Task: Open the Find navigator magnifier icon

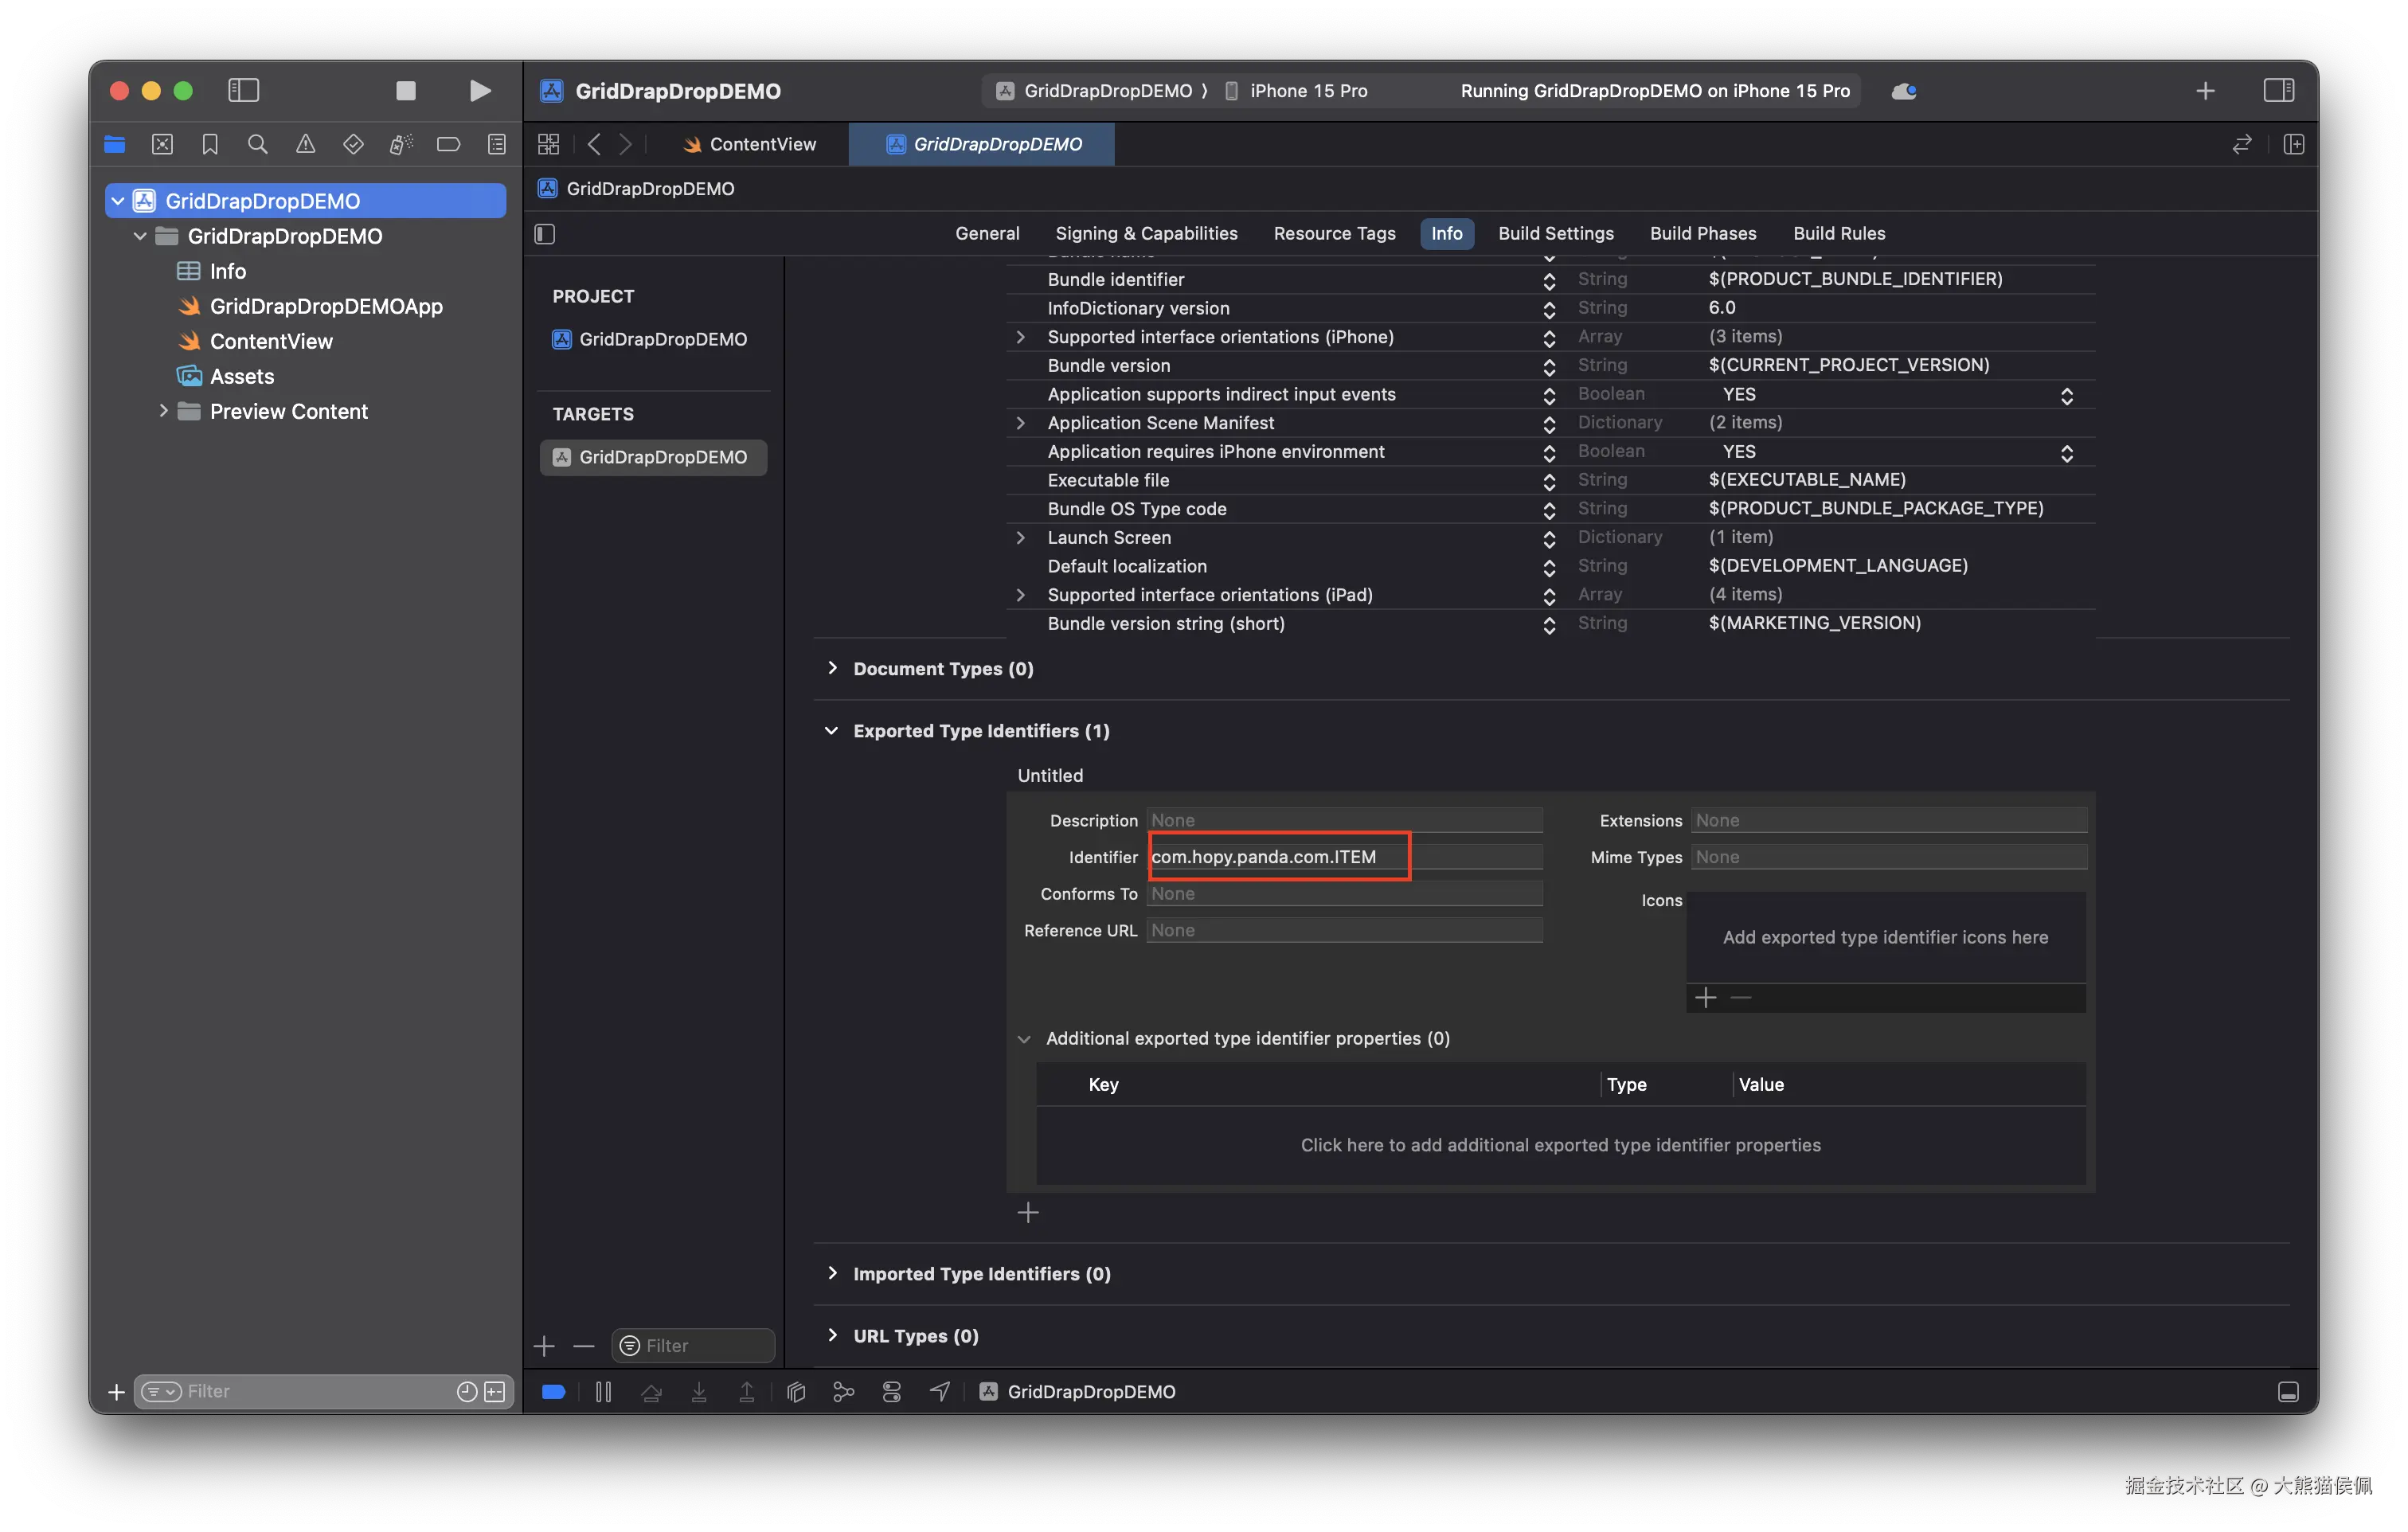Action: 257,144
